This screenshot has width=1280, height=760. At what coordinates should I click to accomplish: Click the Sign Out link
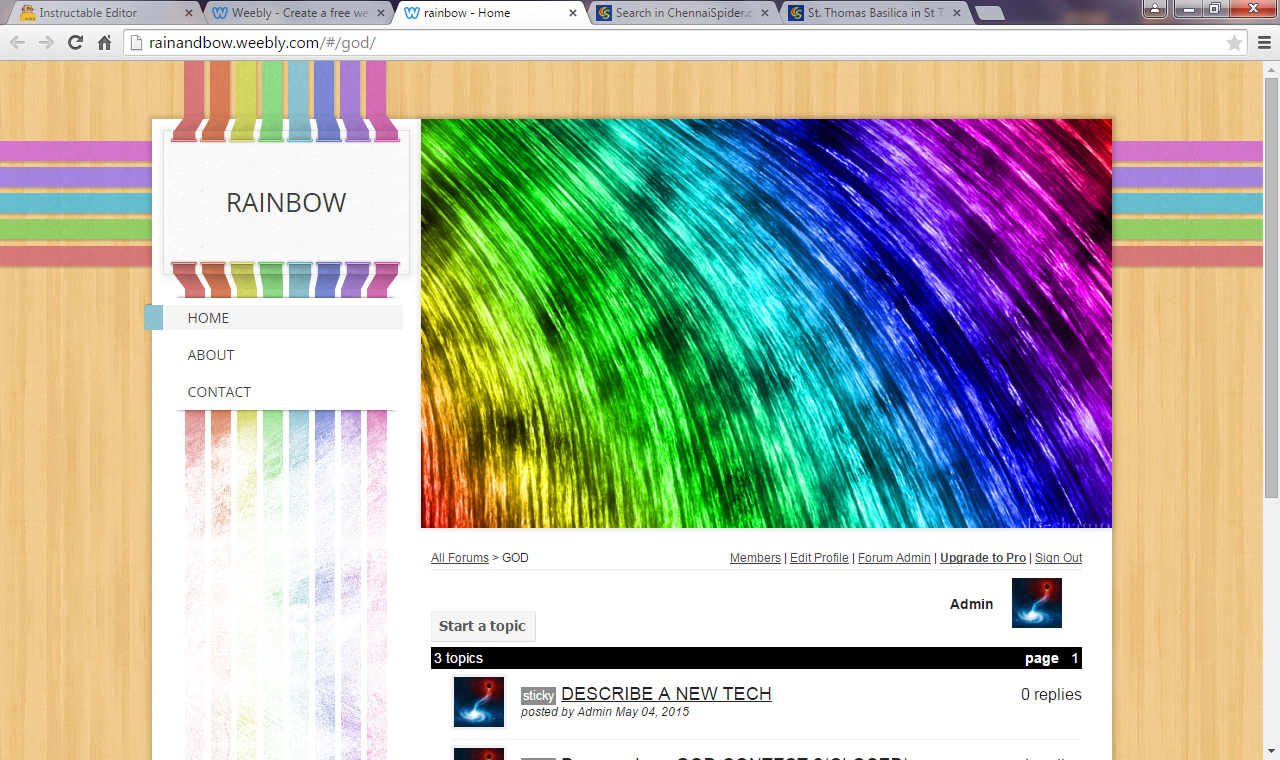click(x=1058, y=558)
